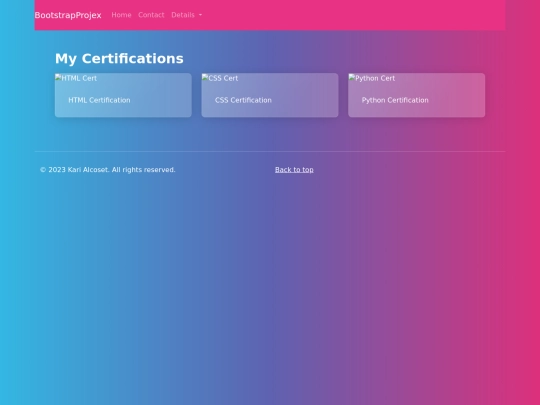Follow the Back to top link
The image size is (540, 405).
[x=294, y=170]
